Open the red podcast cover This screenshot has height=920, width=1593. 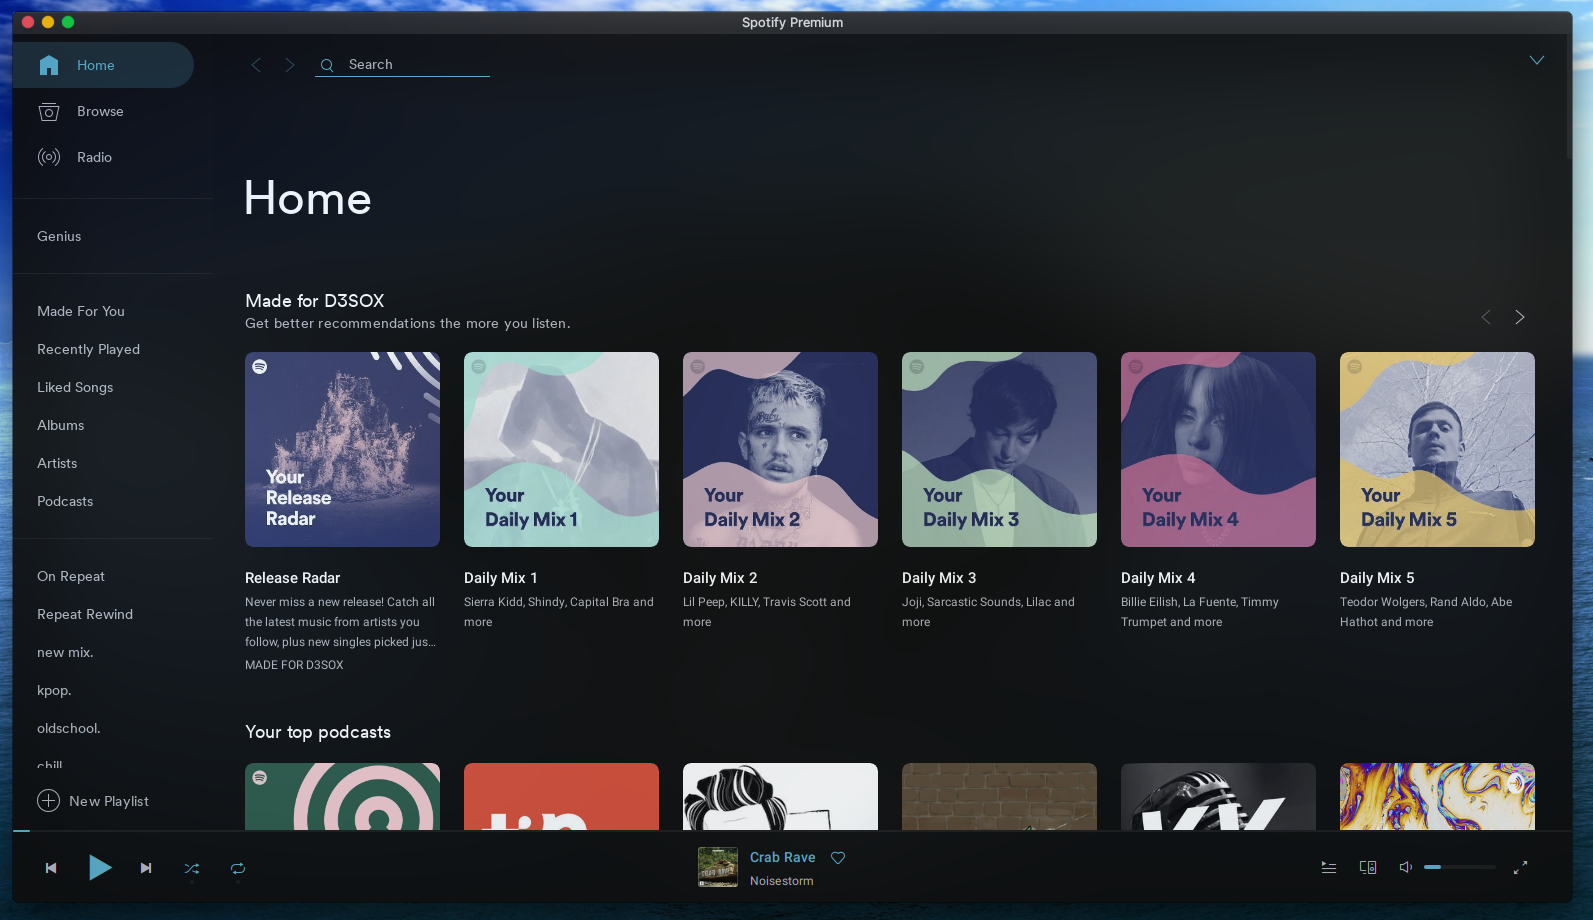[561, 796]
